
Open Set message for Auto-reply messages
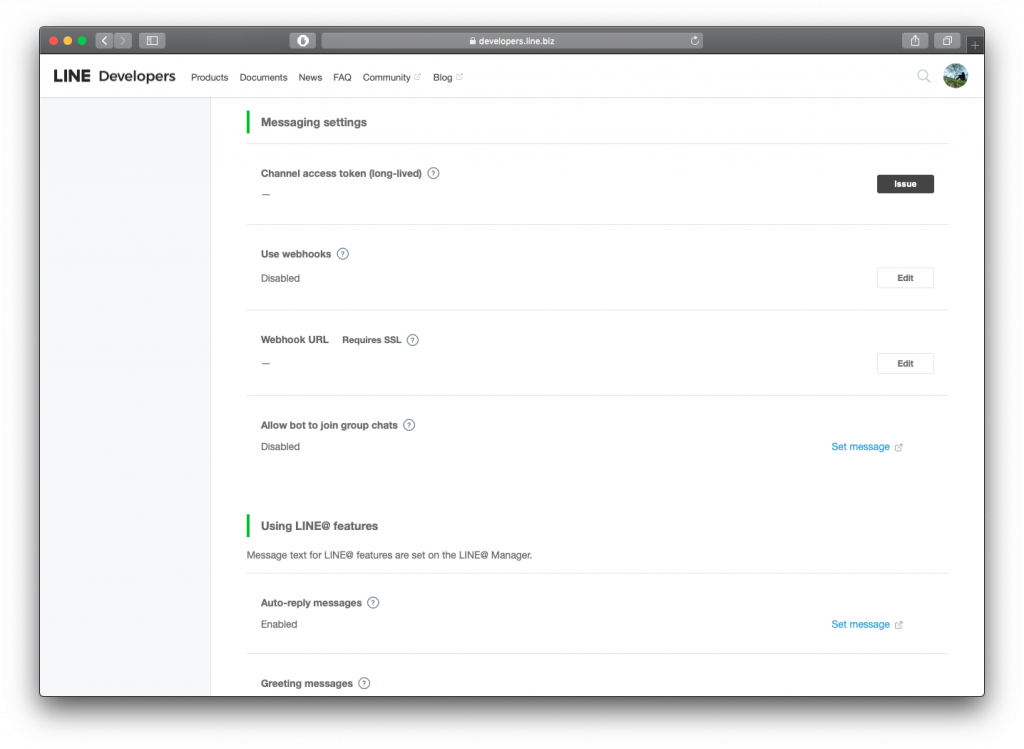coord(867,624)
